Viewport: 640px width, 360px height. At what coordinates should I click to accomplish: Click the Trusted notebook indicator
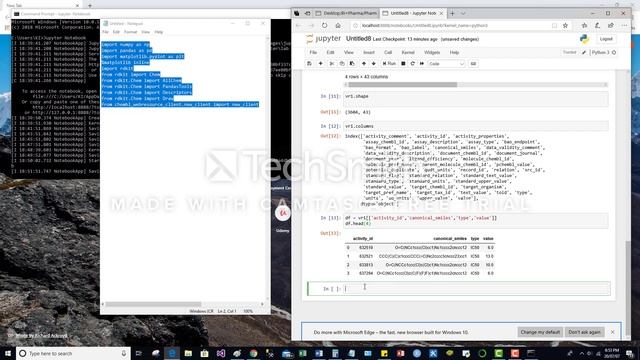coord(569,52)
